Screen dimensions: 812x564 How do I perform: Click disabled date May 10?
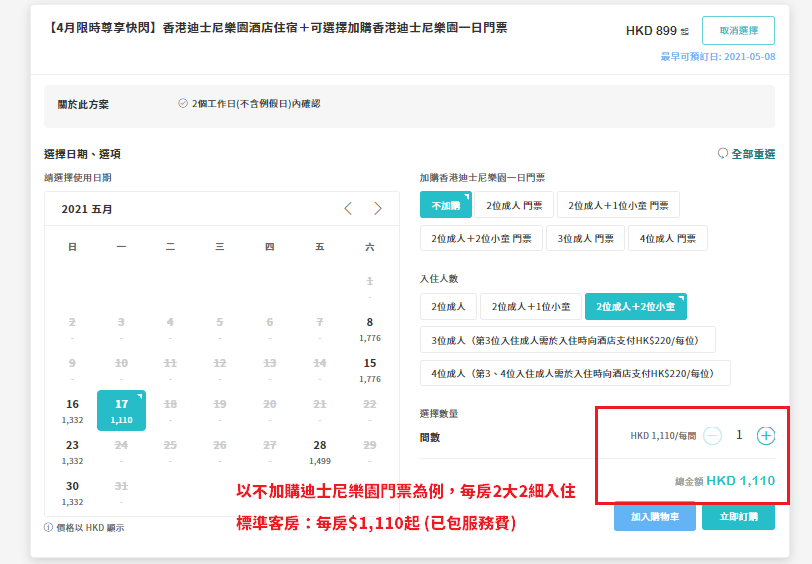[x=121, y=370]
